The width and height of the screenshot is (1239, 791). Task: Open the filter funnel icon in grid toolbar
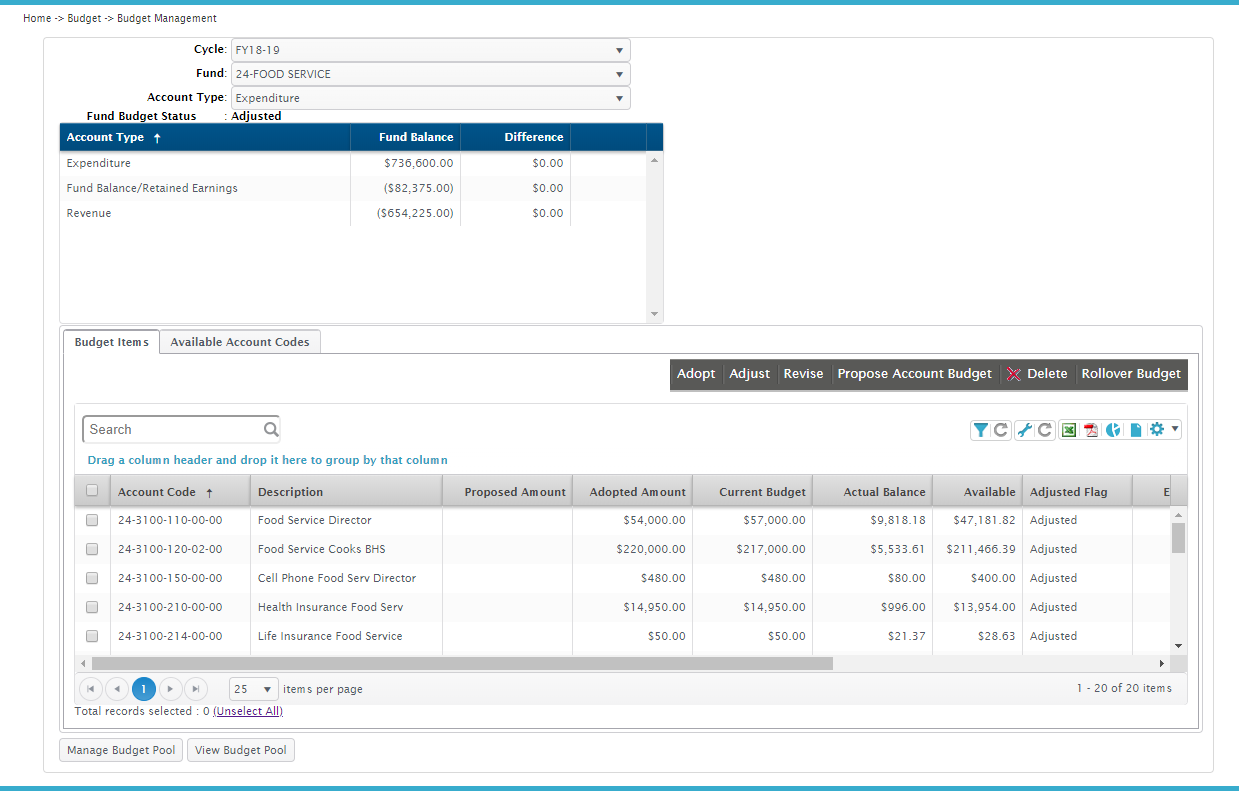click(x=981, y=430)
